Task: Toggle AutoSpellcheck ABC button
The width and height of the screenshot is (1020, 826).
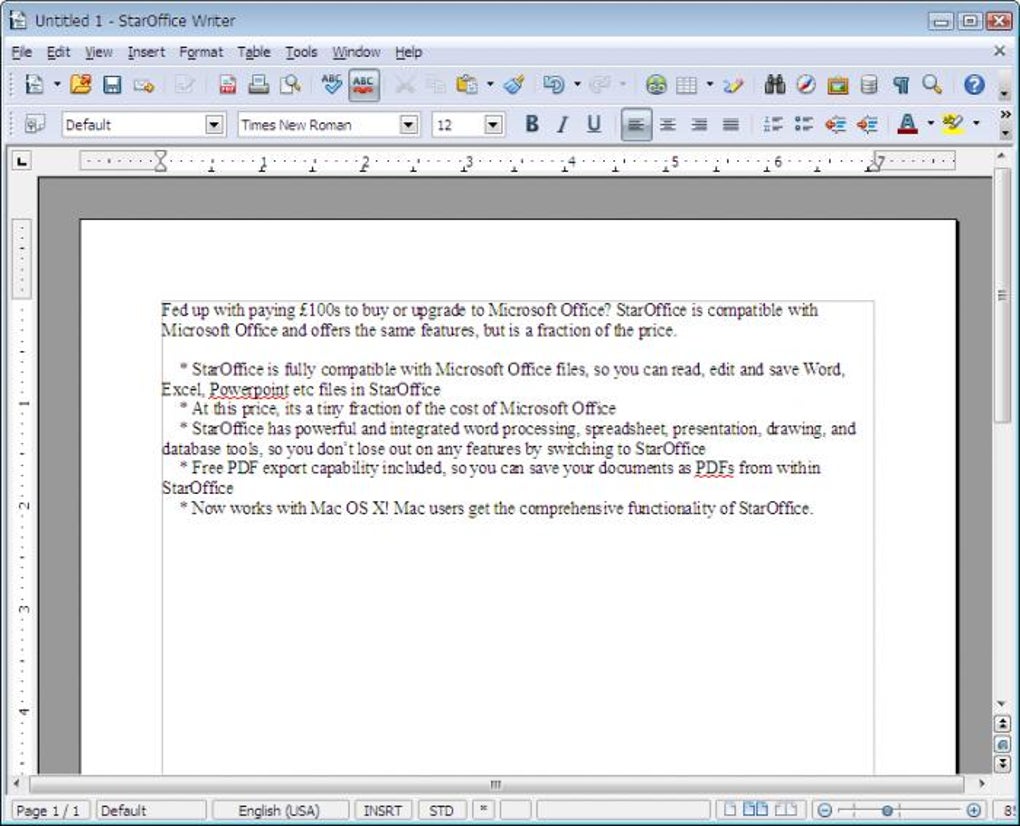Action: 364,85
